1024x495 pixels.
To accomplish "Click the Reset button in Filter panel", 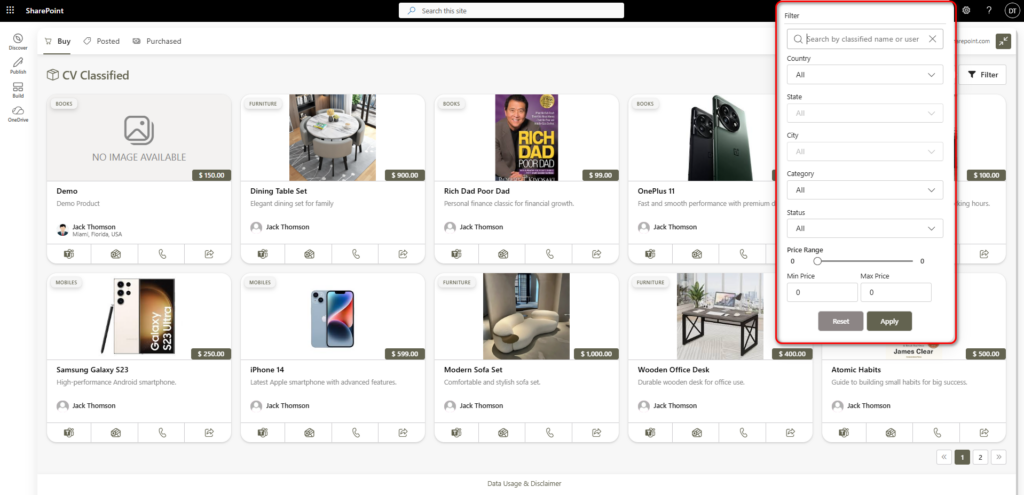I will click(x=840, y=321).
